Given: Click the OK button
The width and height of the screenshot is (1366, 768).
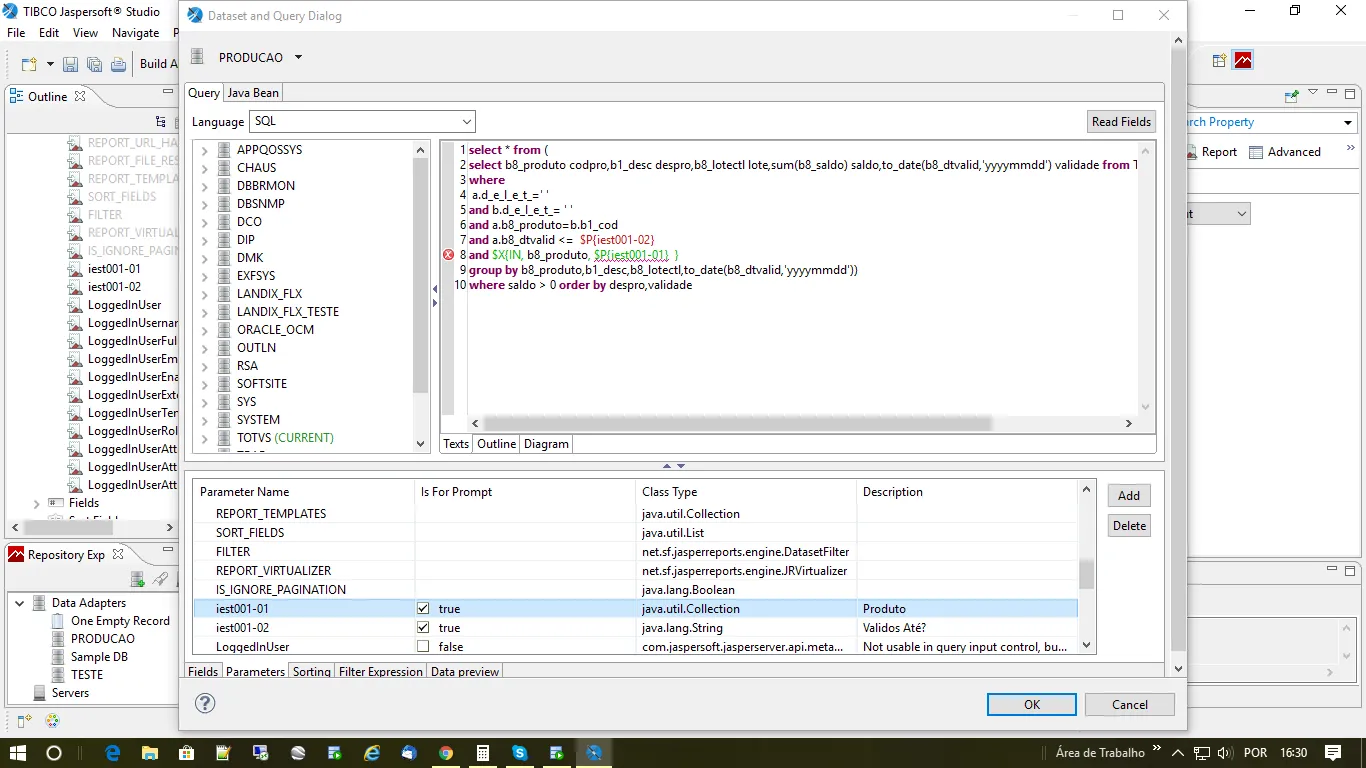Looking at the screenshot, I should pyautogui.click(x=1031, y=705).
